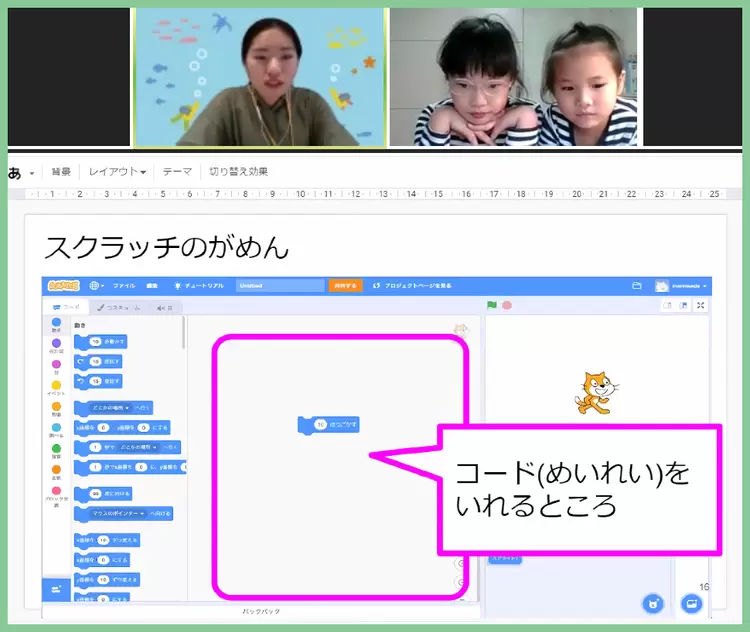Screen dimensions: 750x632
Task: Open the globe language dropdown
Action: [x=97, y=285]
